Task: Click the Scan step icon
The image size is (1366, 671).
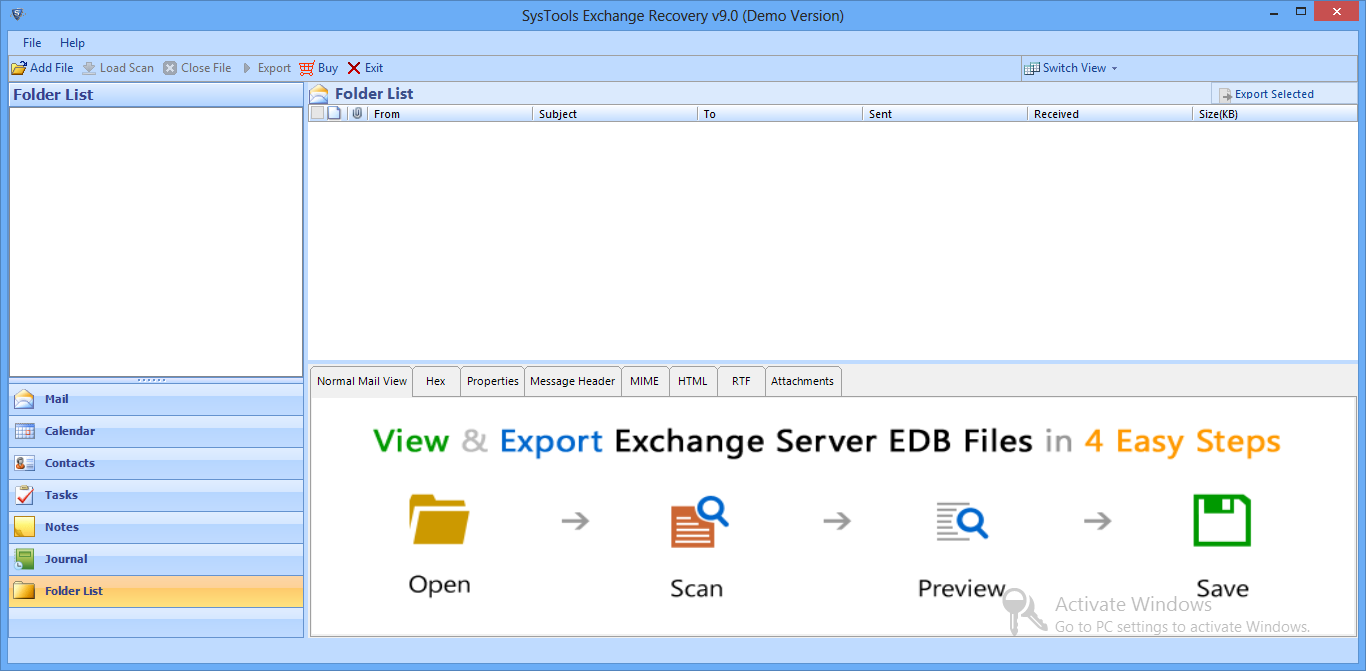Action: (700, 521)
